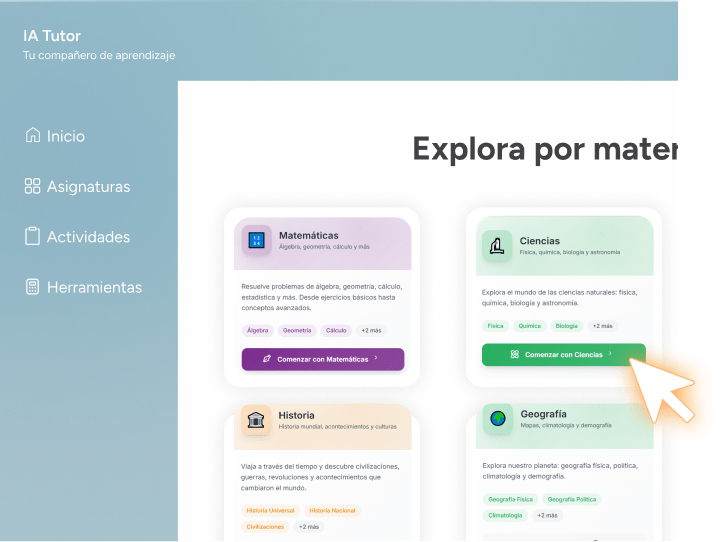Select the Química tag chip
Image resolution: width=720 pixels, height=542 pixels.
tap(529, 326)
